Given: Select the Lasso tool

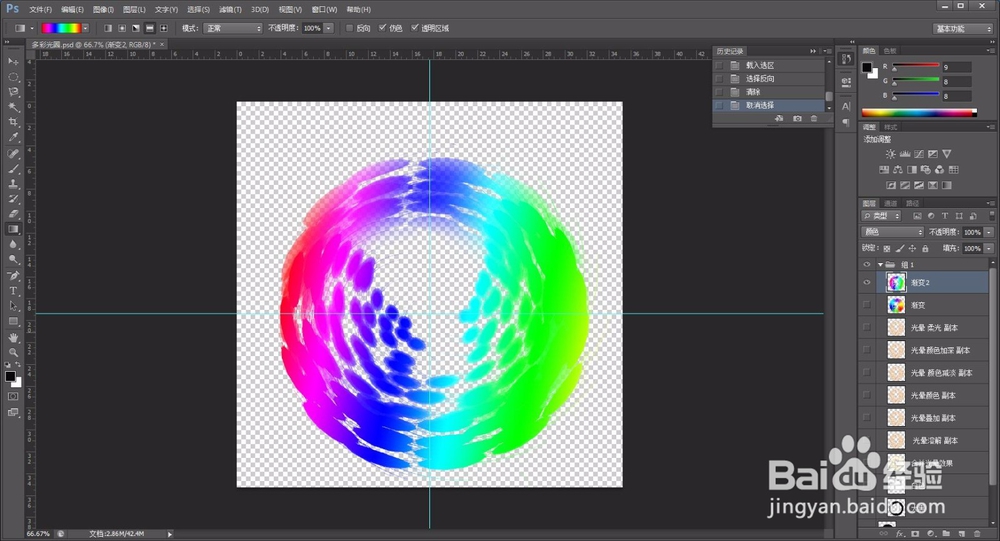Looking at the screenshot, I should click(x=13, y=92).
